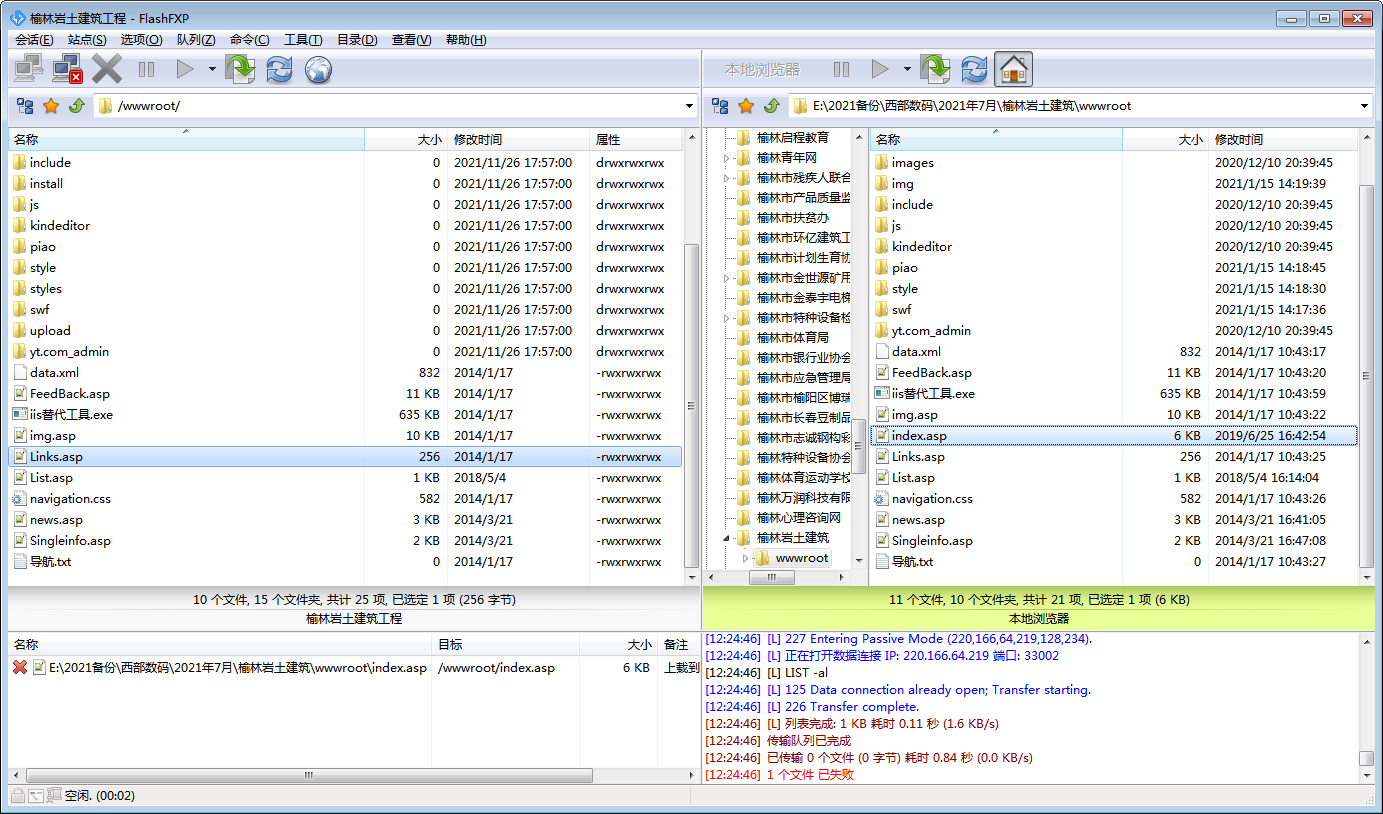Screen dimensions: 1383x814
Task: Click the Abort X icon in remote toolbar
Action: pos(107,69)
